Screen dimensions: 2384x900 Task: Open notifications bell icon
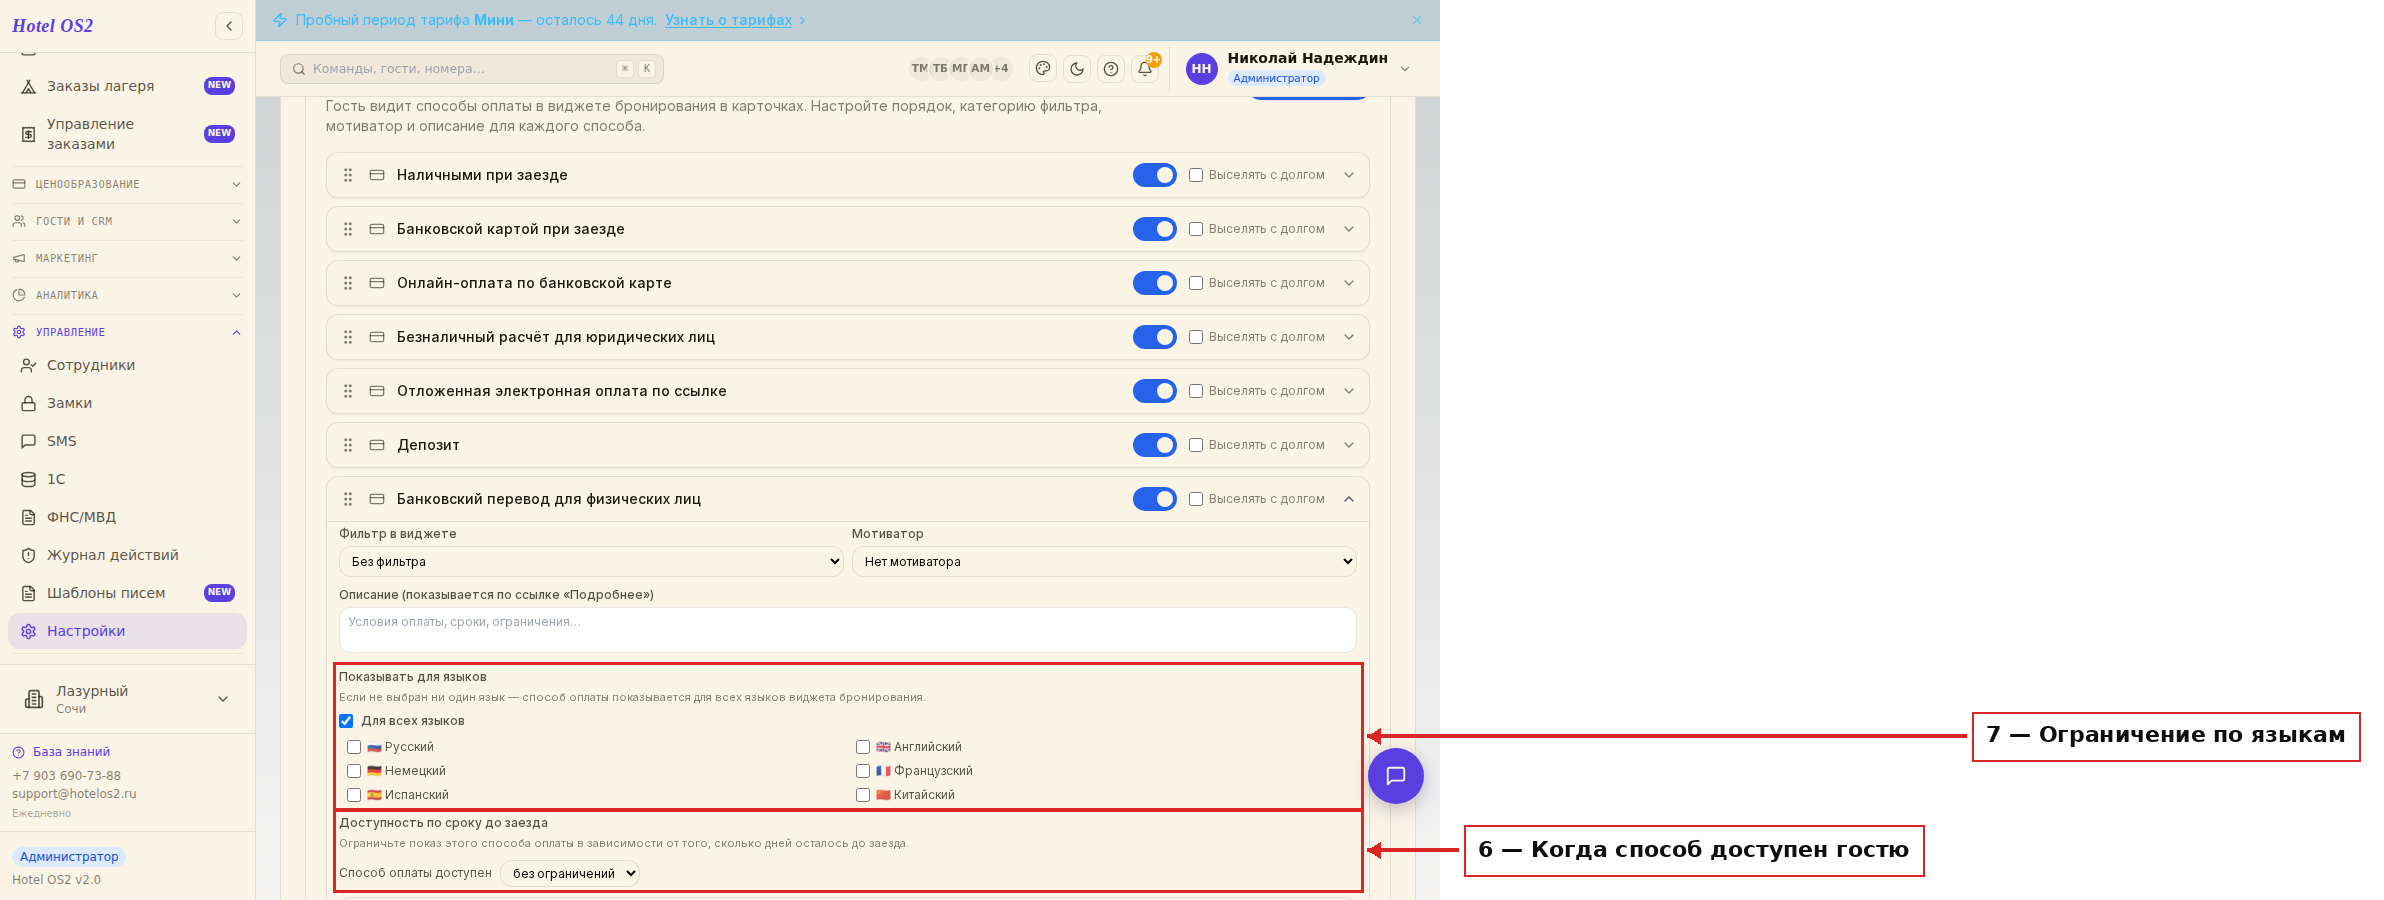click(1145, 68)
